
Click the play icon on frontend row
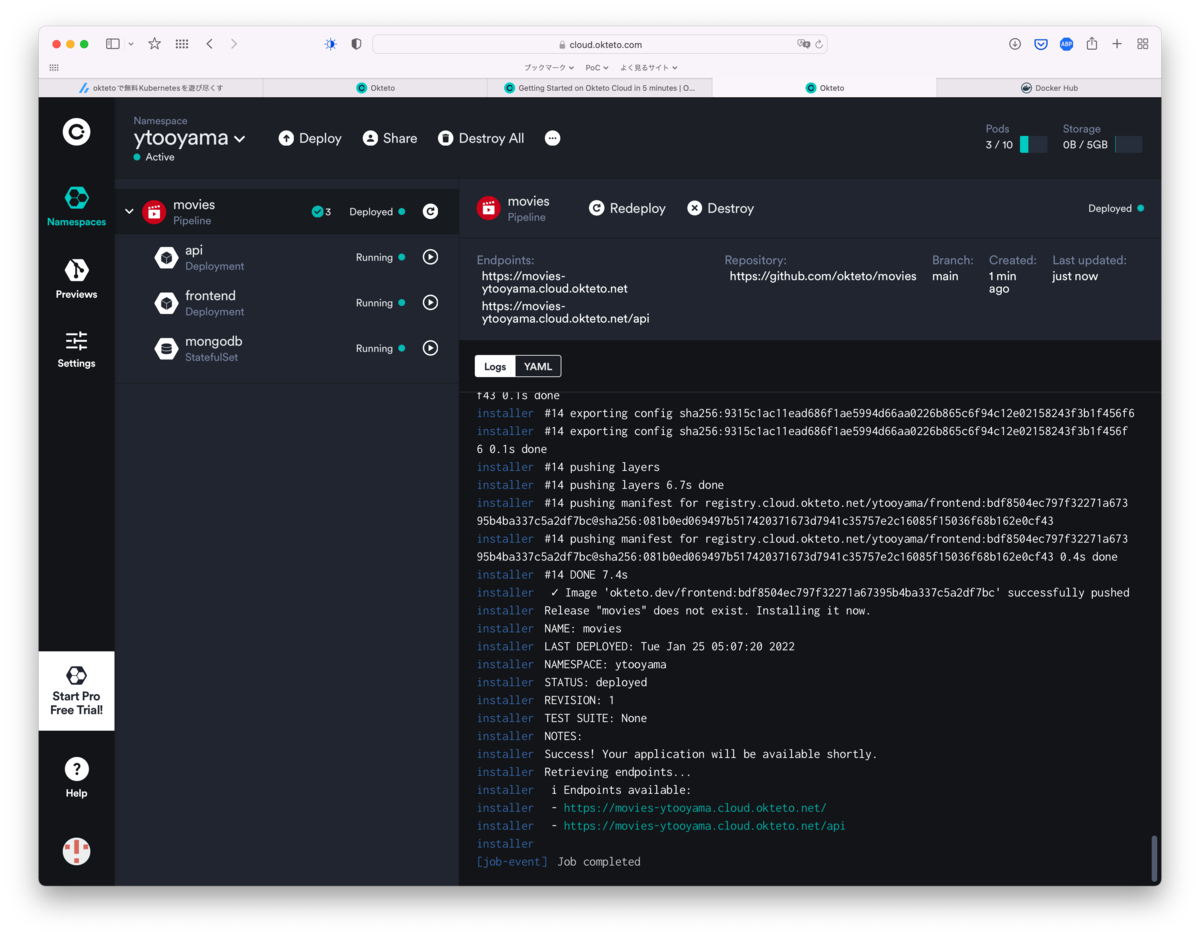[430, 302]
